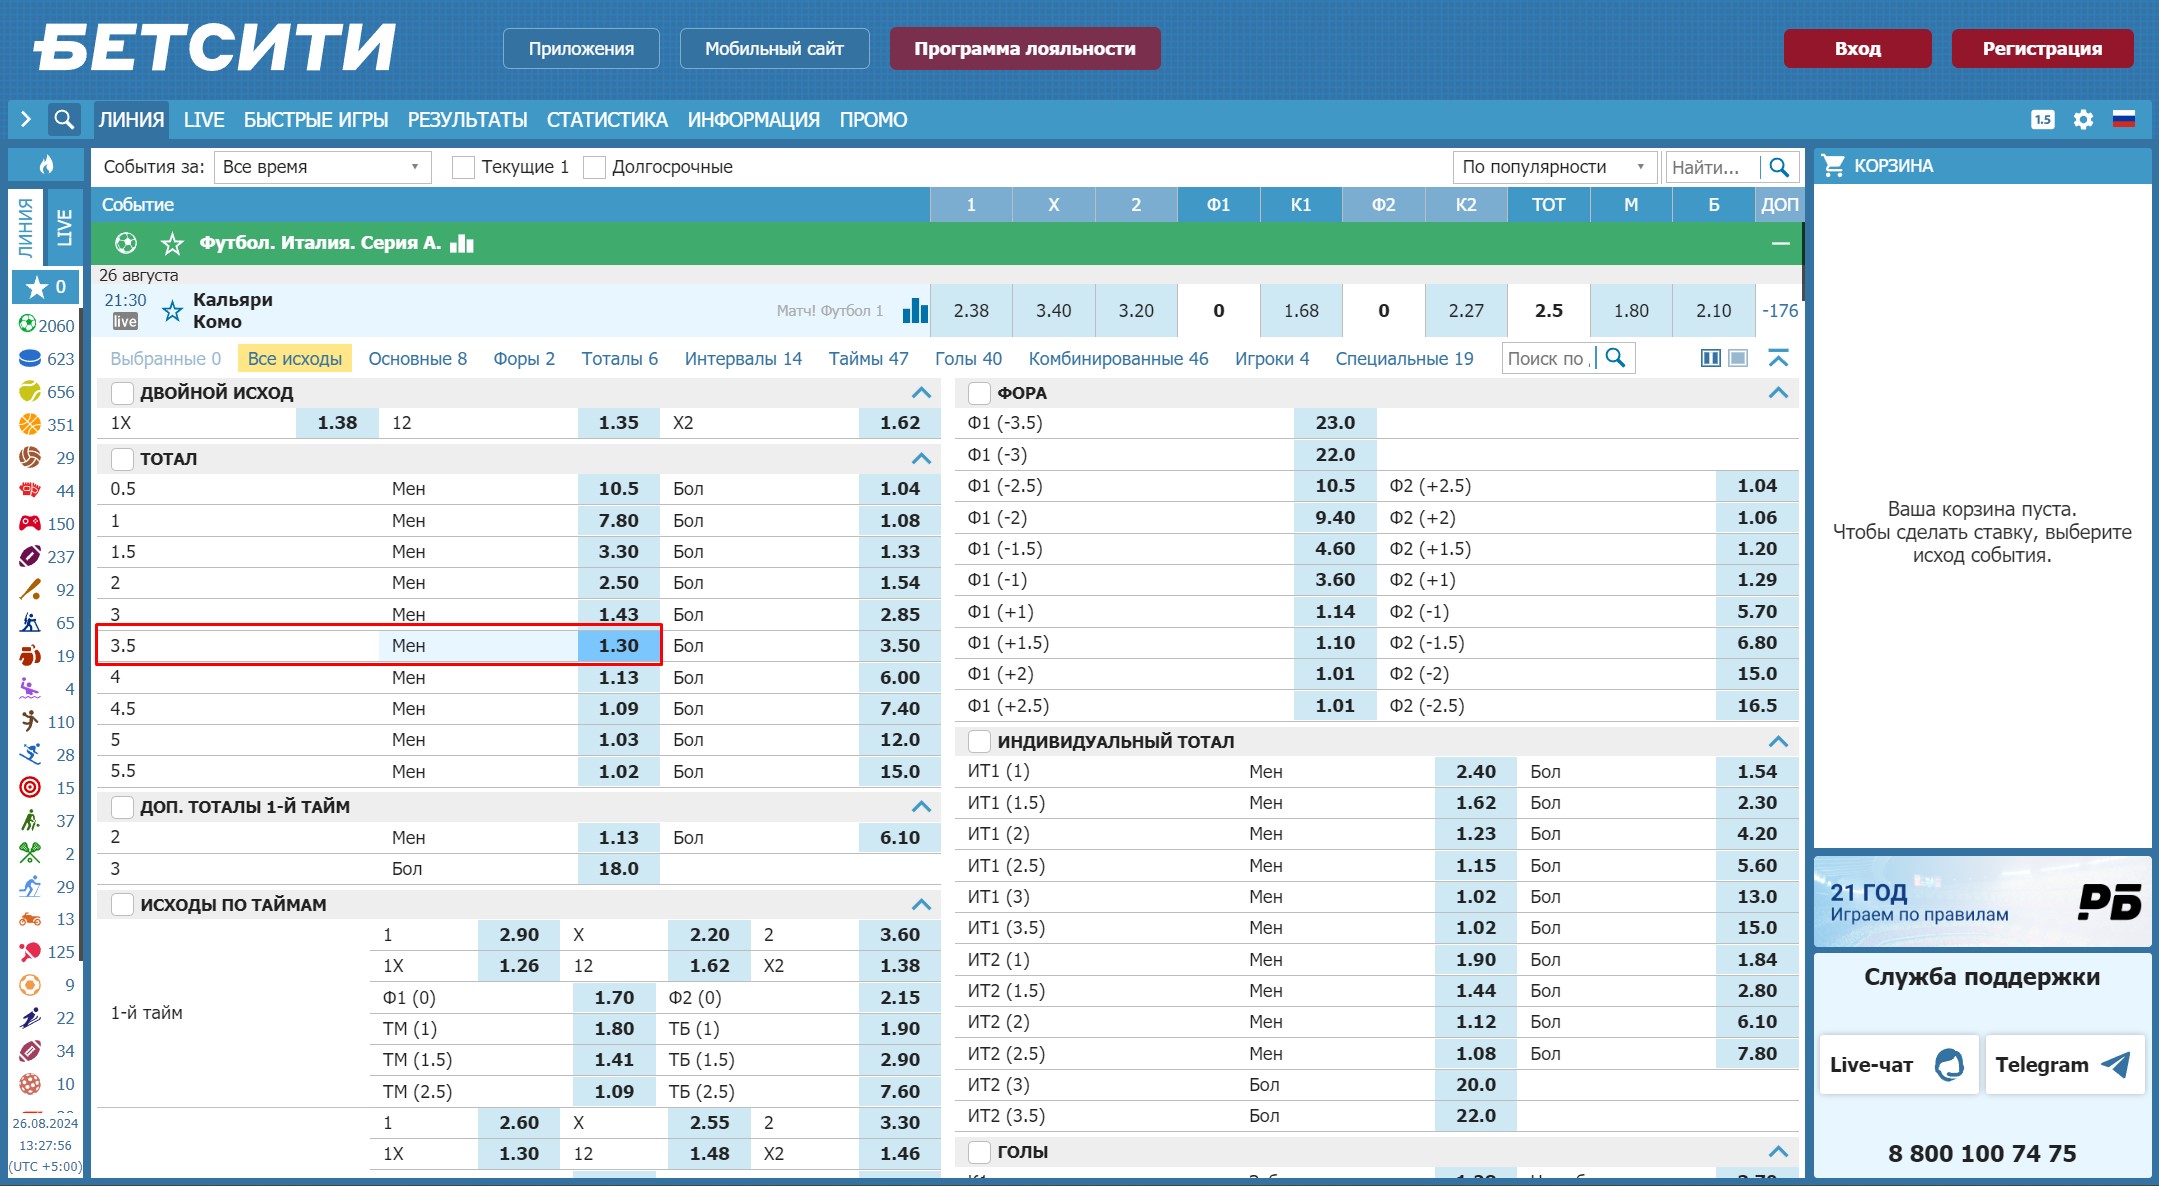Click the Регистрация button
This screenshot has width=2159, height=1186.
[x=2041, y=49]
